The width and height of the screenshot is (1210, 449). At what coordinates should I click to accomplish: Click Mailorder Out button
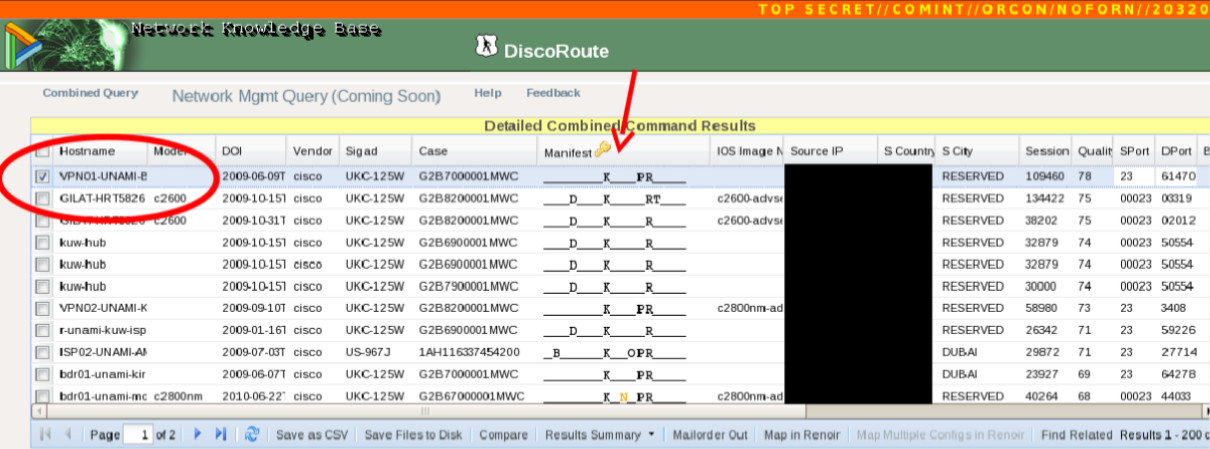(710, 435)
